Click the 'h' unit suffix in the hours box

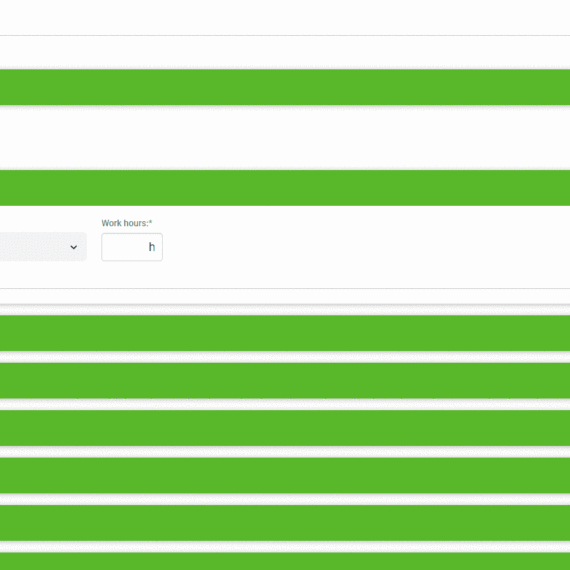pos(152,247)
